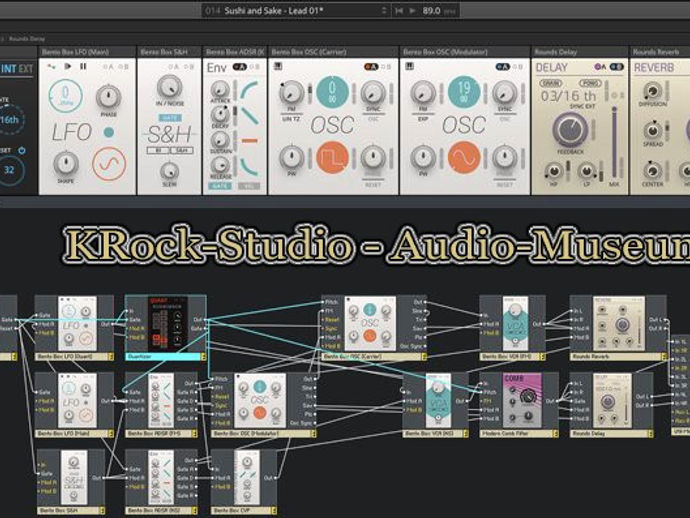Click the previous preset icon in top bar
Image resolution: width=690 pixels, height=518 pixels.
click(399, 11)
